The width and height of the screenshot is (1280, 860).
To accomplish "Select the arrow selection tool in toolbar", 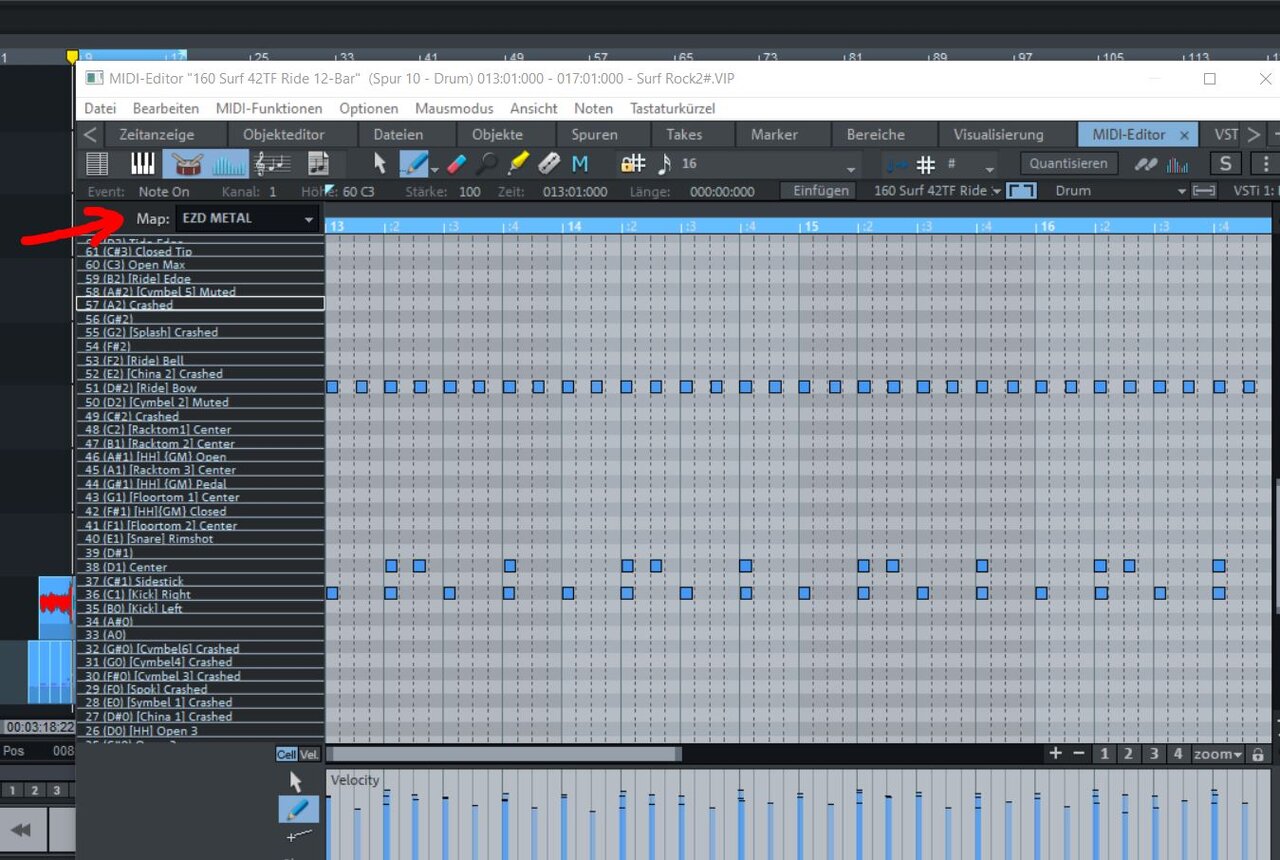I will coord(380,163).
